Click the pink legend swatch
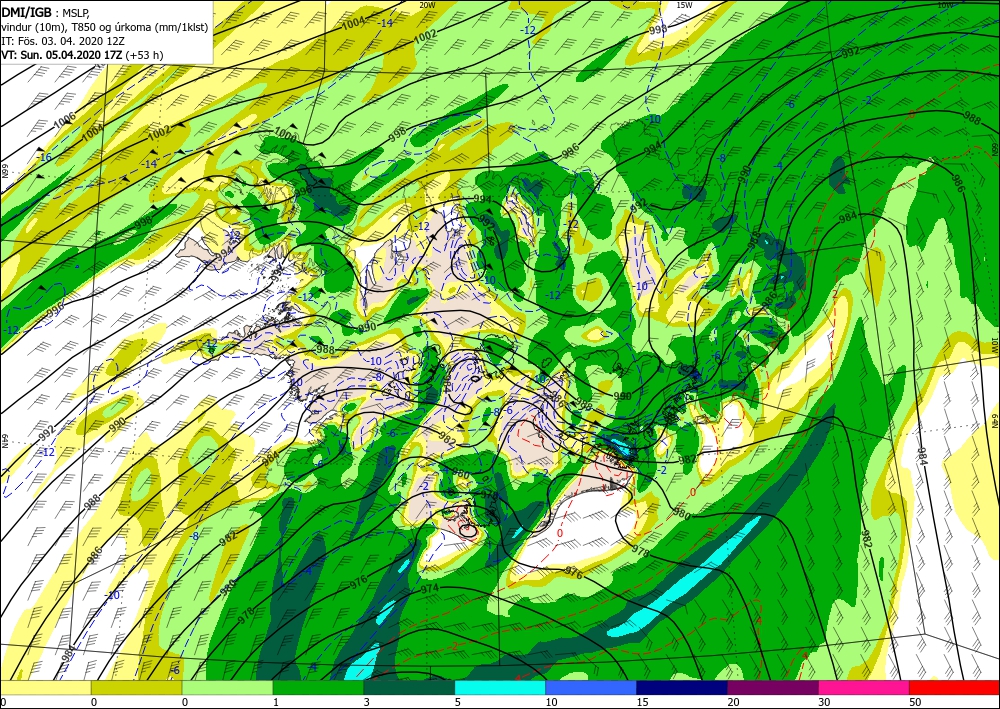The height and width of the screenshot is (709, 1000). (x=864, y=687)
